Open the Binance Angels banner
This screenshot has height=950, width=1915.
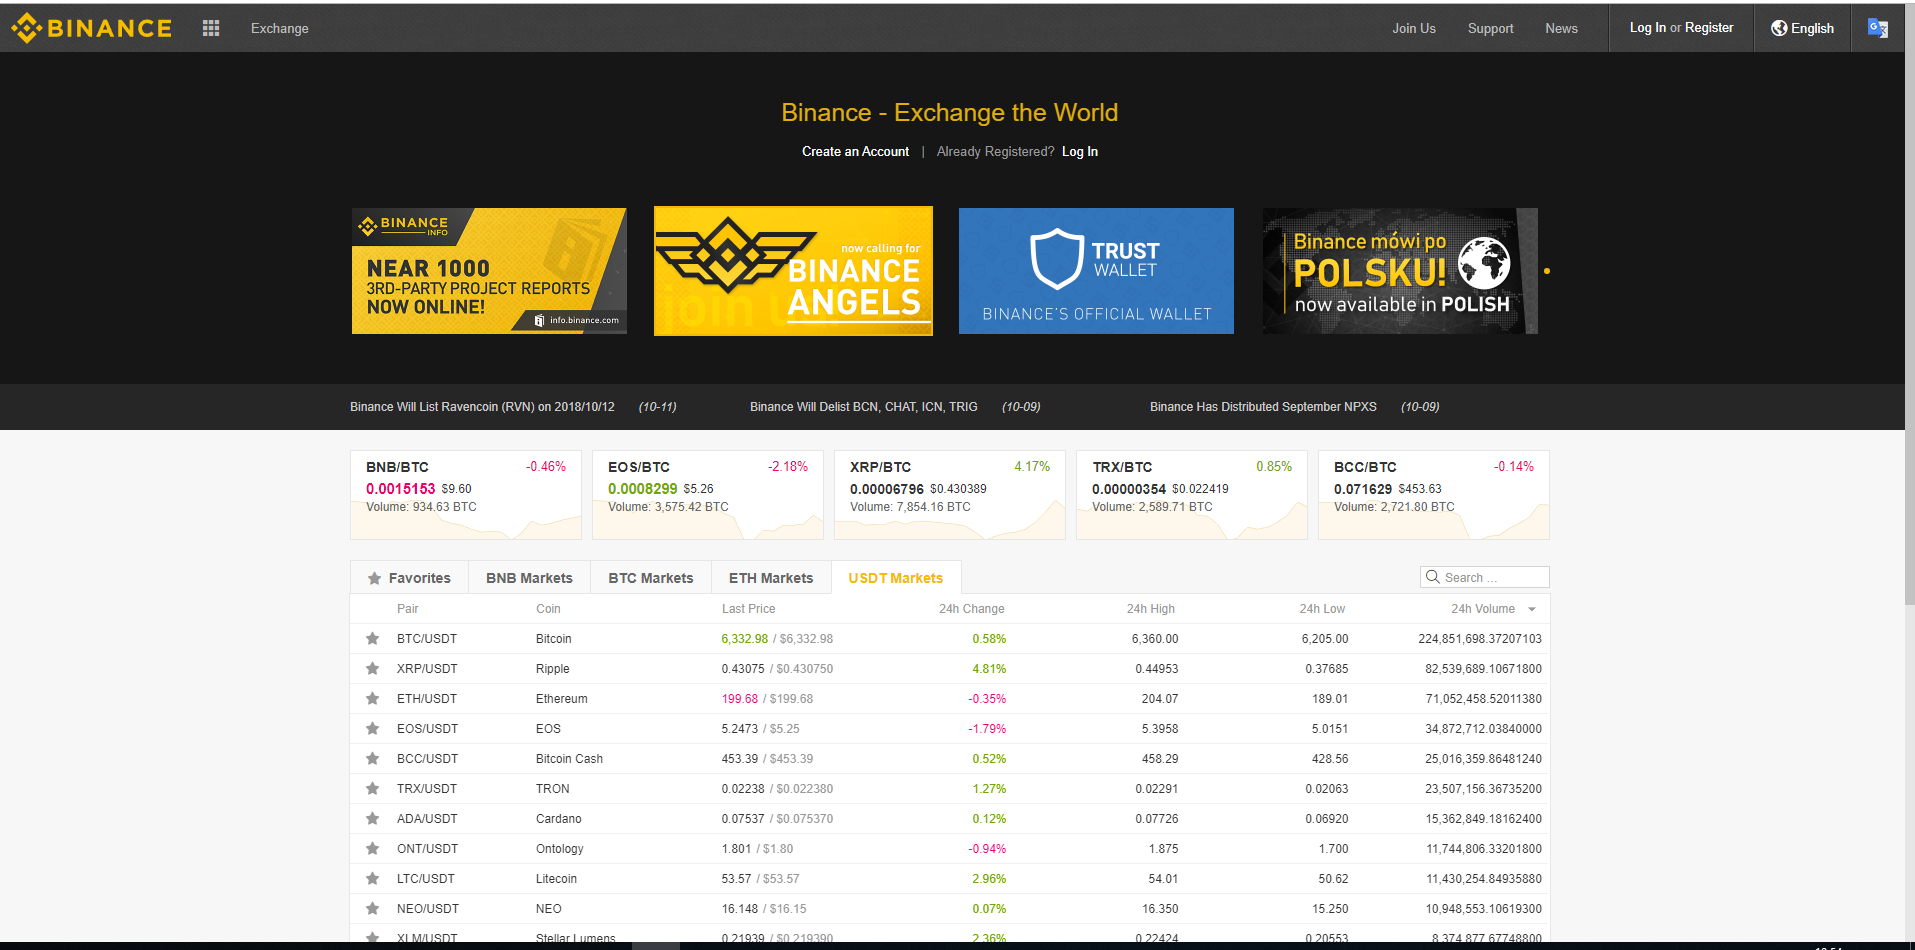793,271
